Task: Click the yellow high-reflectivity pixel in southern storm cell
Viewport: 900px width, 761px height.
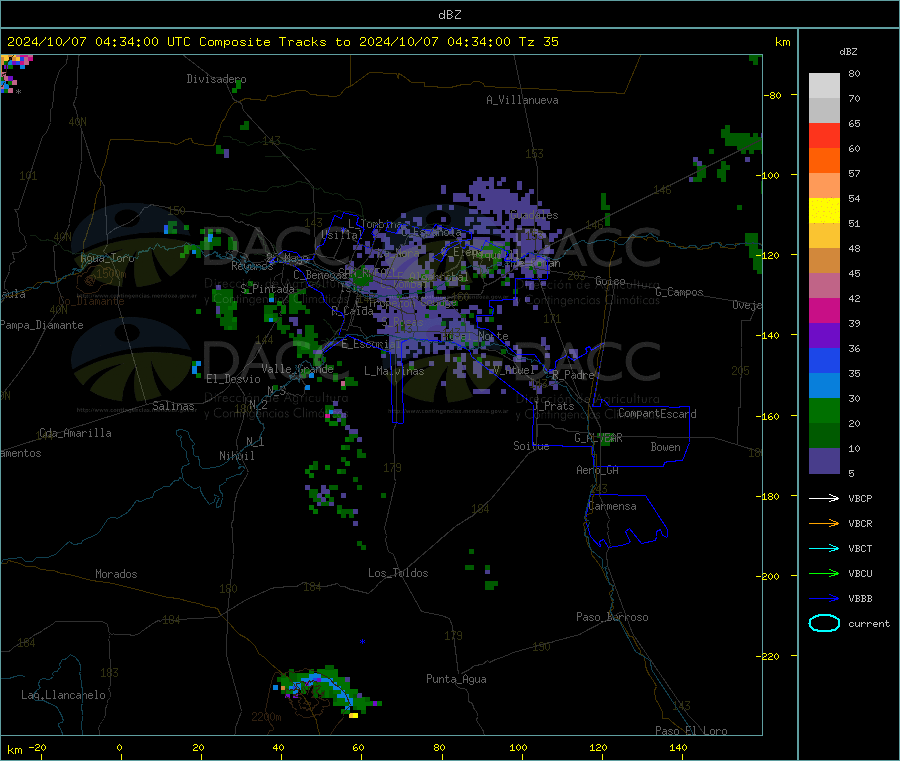Action: (x=354, y=715)
